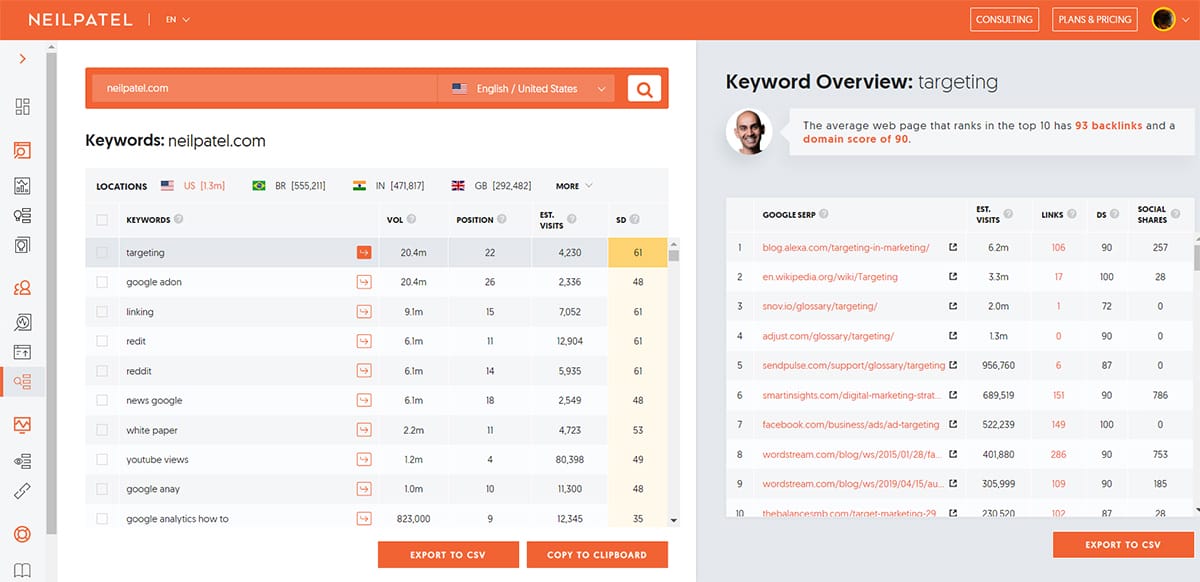This screenshot has height=582, width=1200.
Task: Click the arrow icon next to targeting keyword
Action: point(364,253)
